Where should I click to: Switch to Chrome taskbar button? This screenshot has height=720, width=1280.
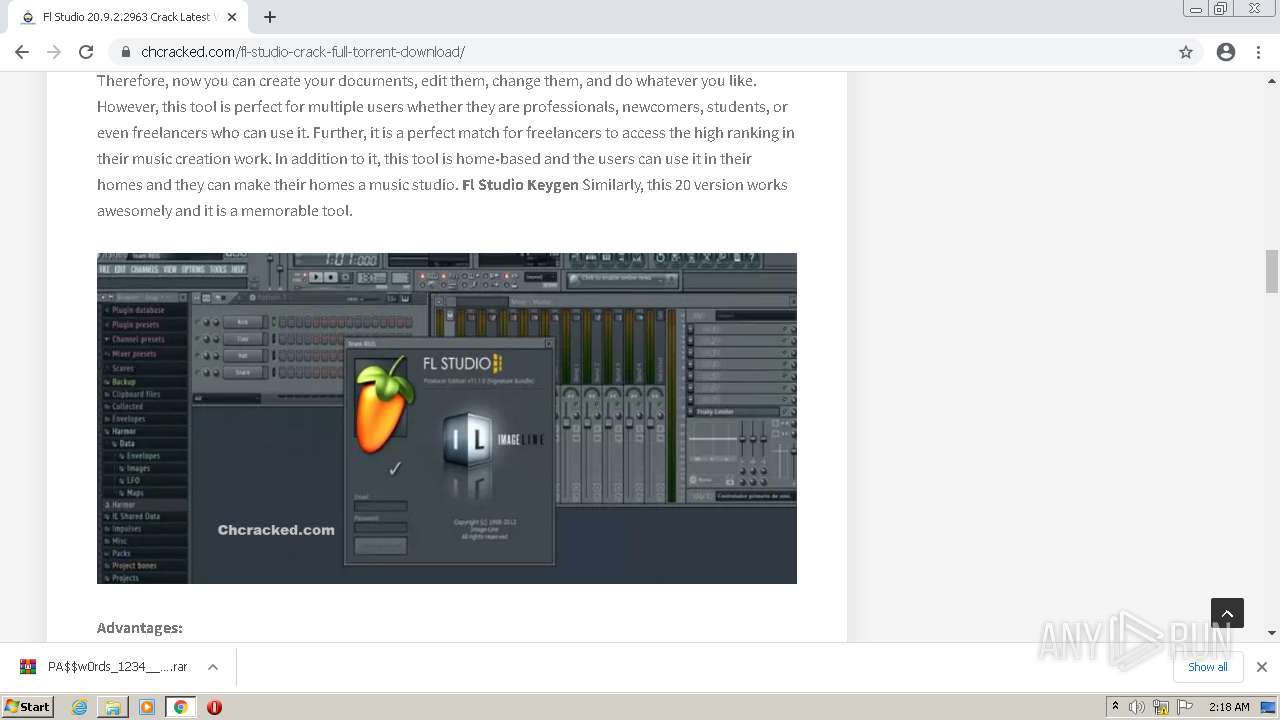pyautogui.click(x=180, y=707)
